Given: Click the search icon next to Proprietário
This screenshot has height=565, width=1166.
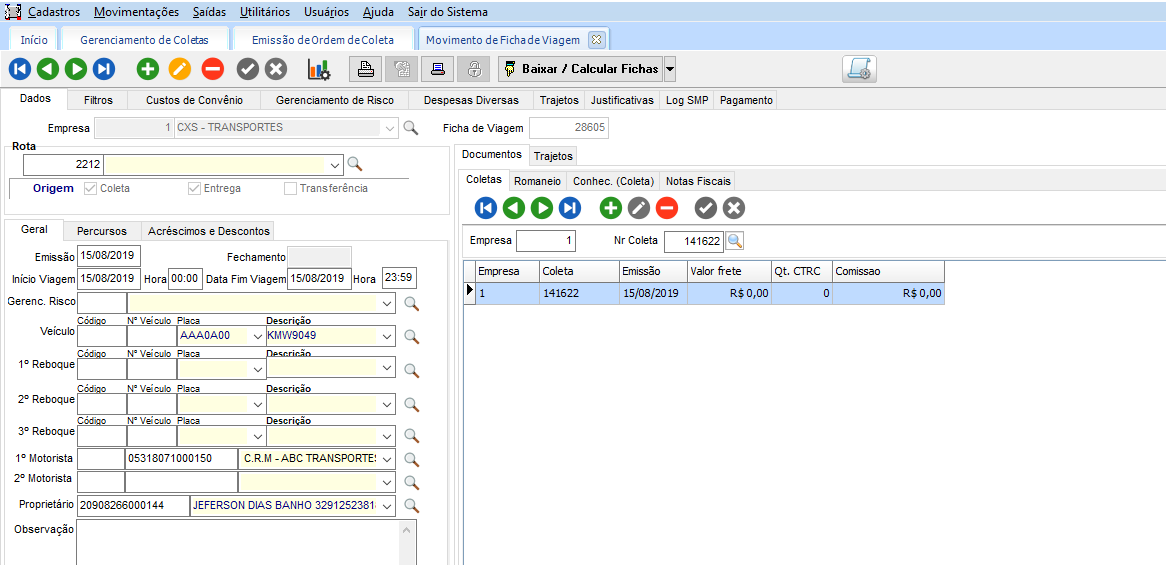Looking at the screenshot, I should pyautogui.click(x=411, y=506).
